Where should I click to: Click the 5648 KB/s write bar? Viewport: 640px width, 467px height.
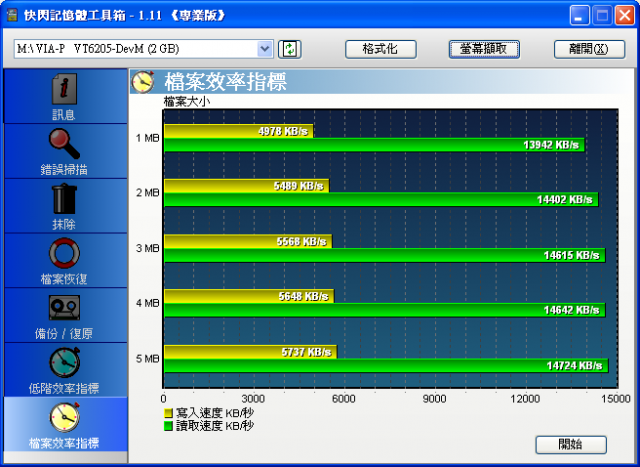tap(249, 296)
